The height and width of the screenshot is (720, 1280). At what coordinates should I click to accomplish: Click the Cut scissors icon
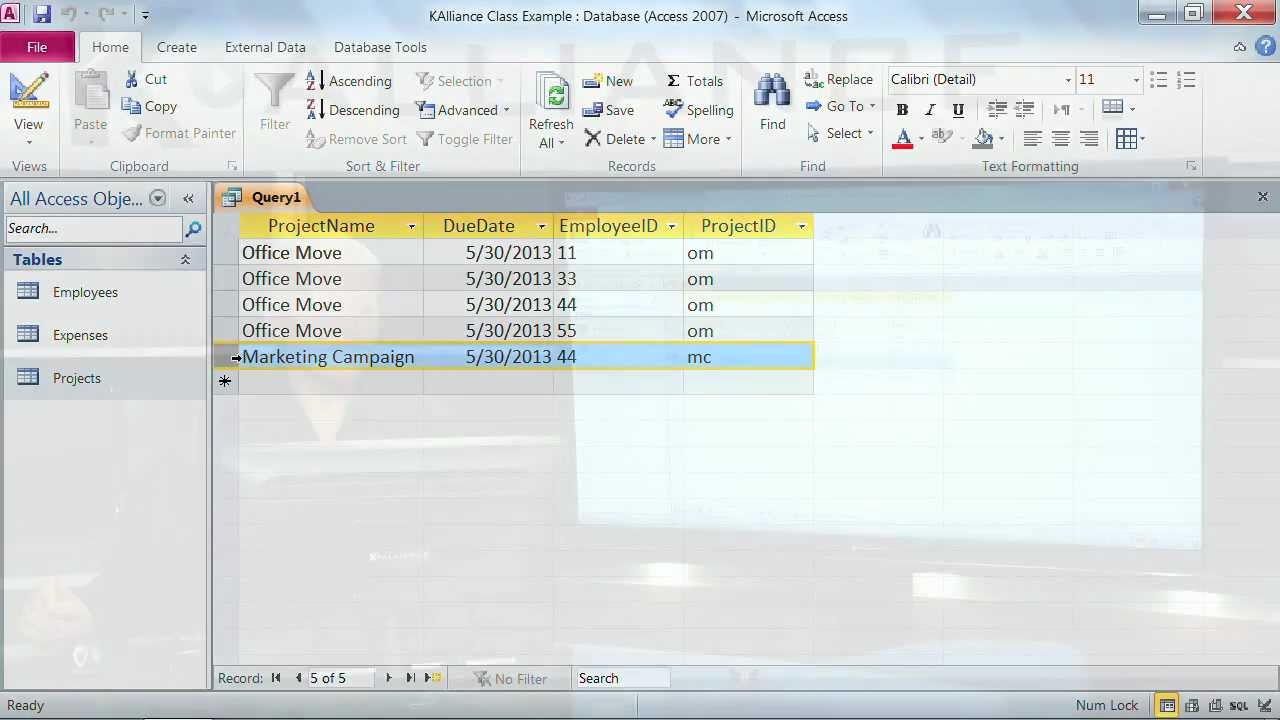(x=132, y=79)
